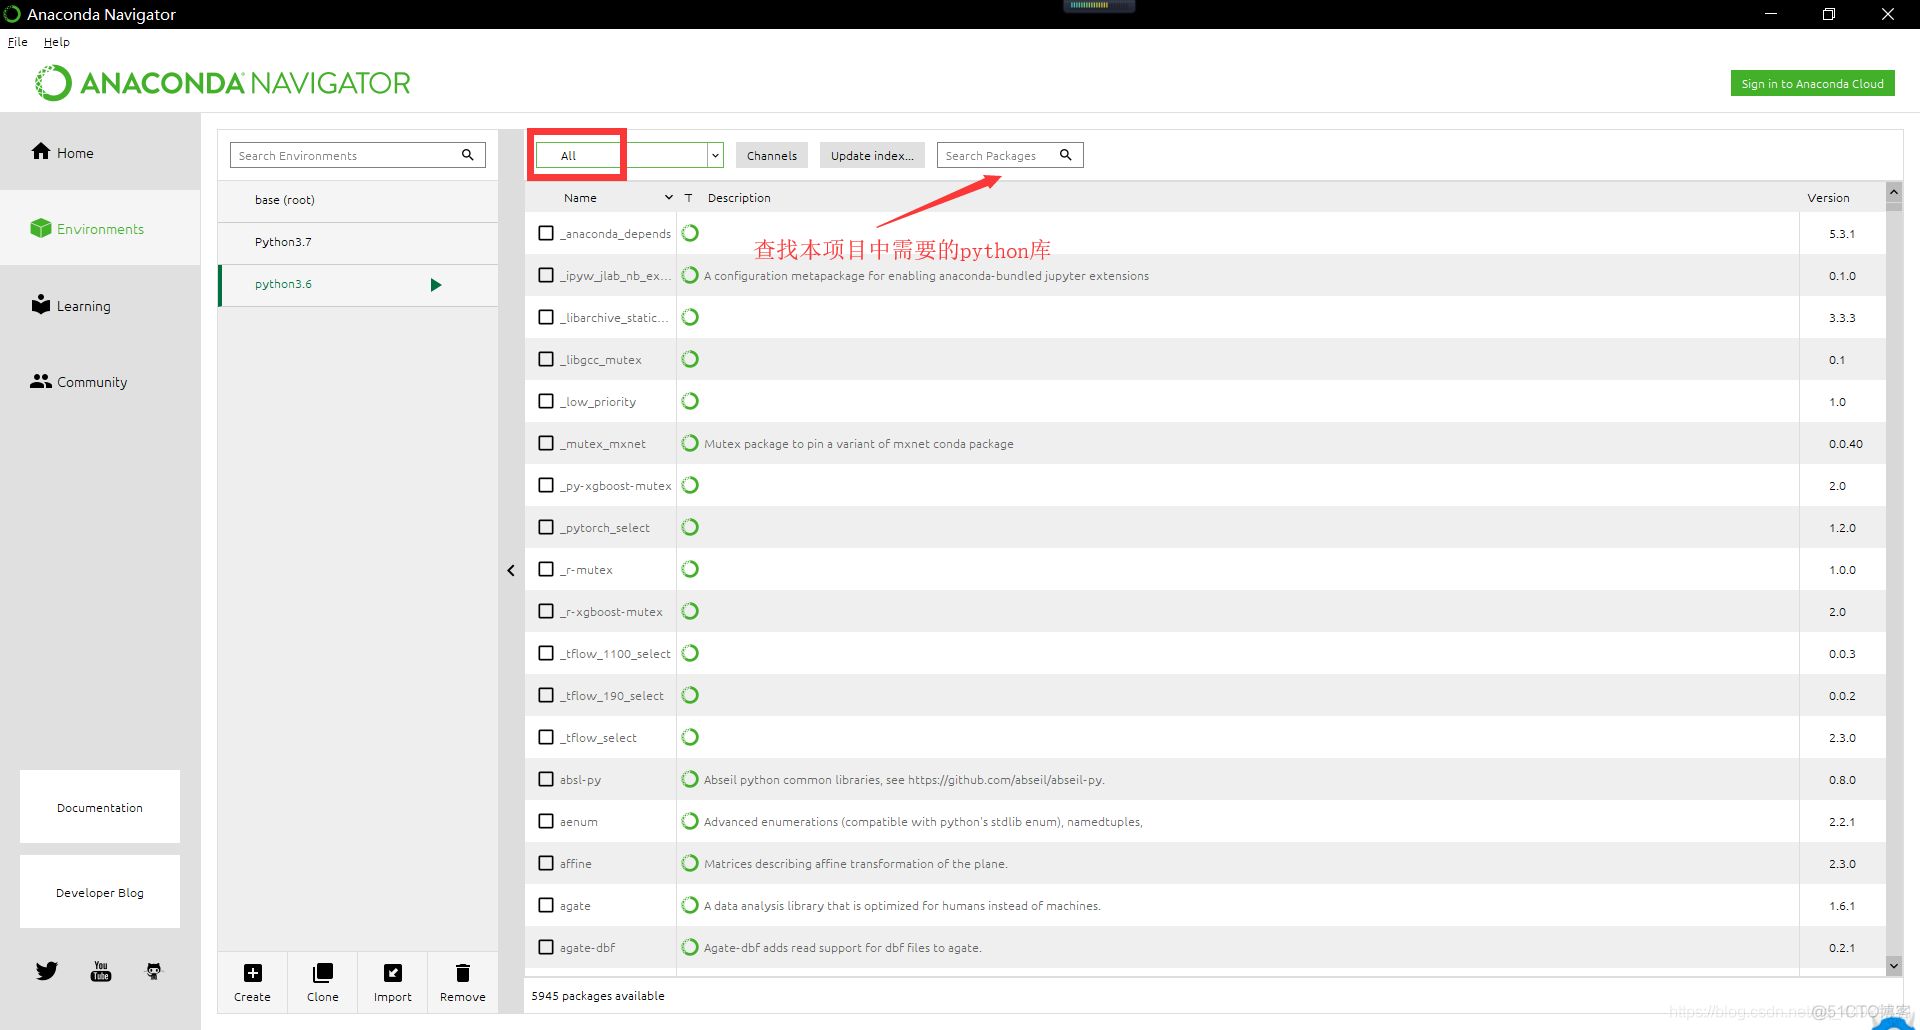
Task: Click version 0.8.0 of absl-py
Action: click(1842, 780)
